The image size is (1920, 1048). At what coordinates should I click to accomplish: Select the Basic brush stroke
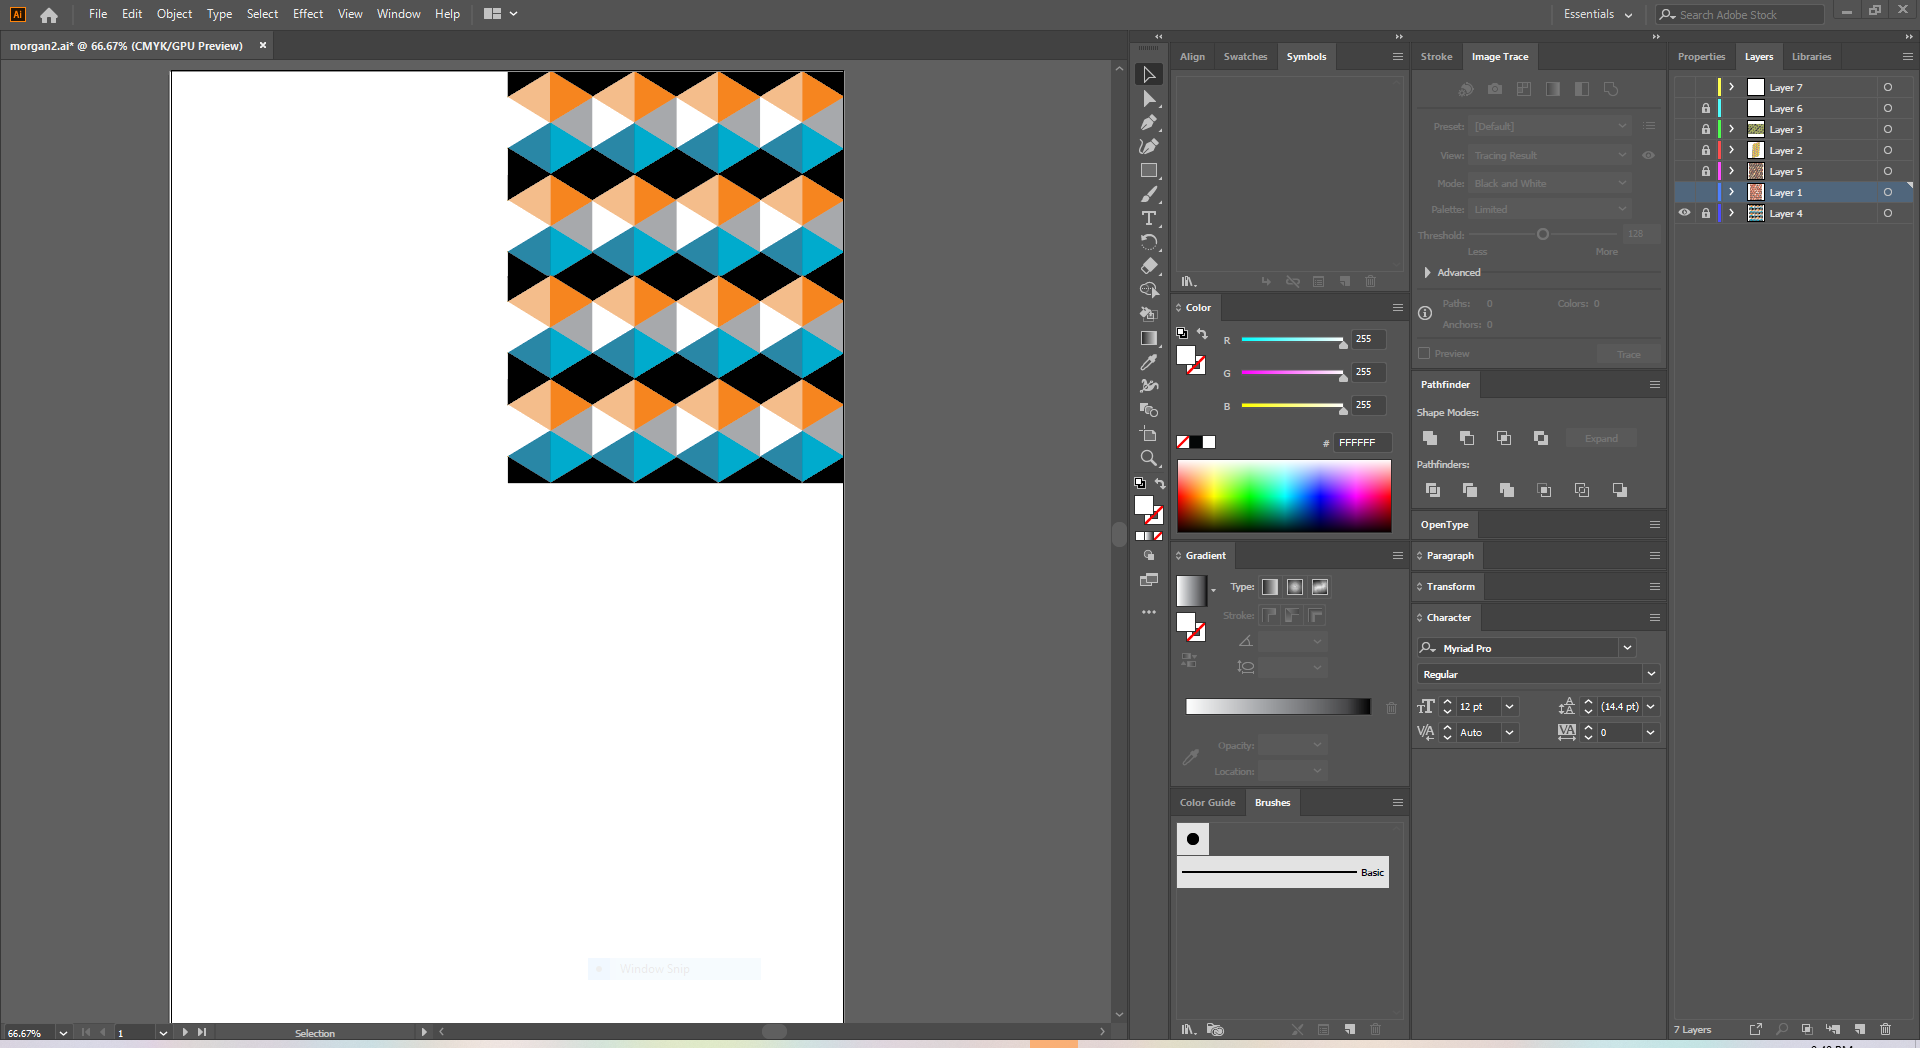(x=1283, y=872)
